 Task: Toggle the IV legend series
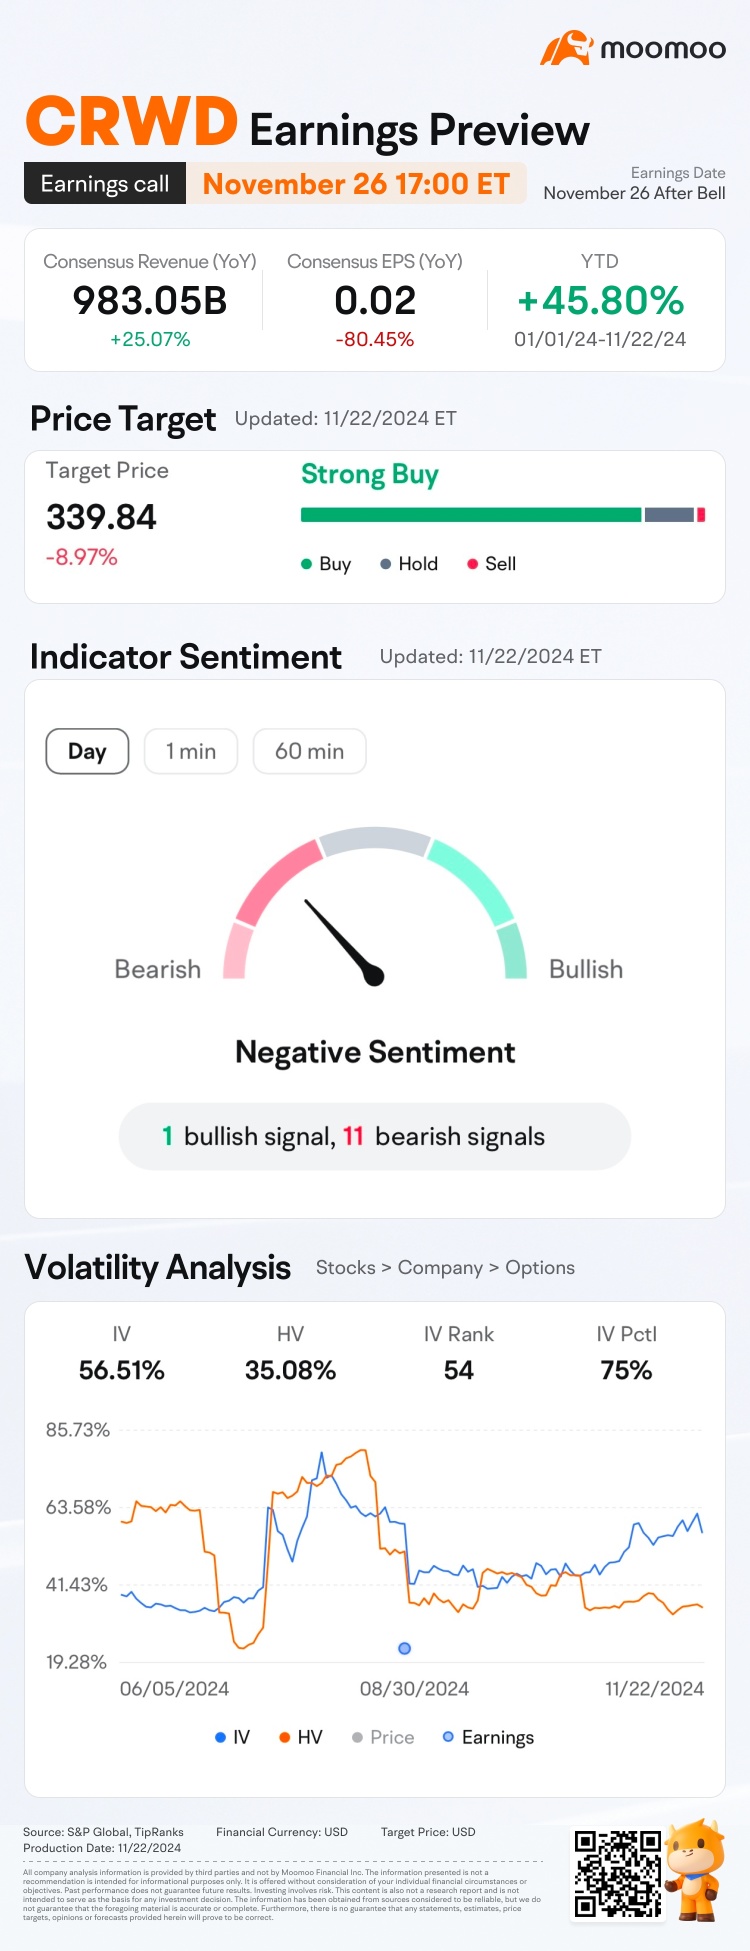pos(232,1737)
